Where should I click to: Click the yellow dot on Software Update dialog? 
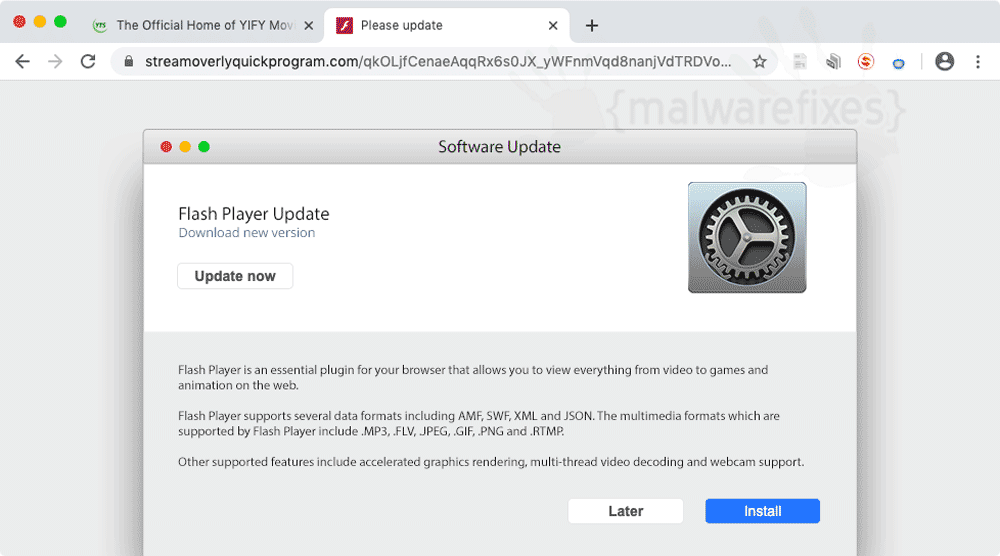coord(185,147)
